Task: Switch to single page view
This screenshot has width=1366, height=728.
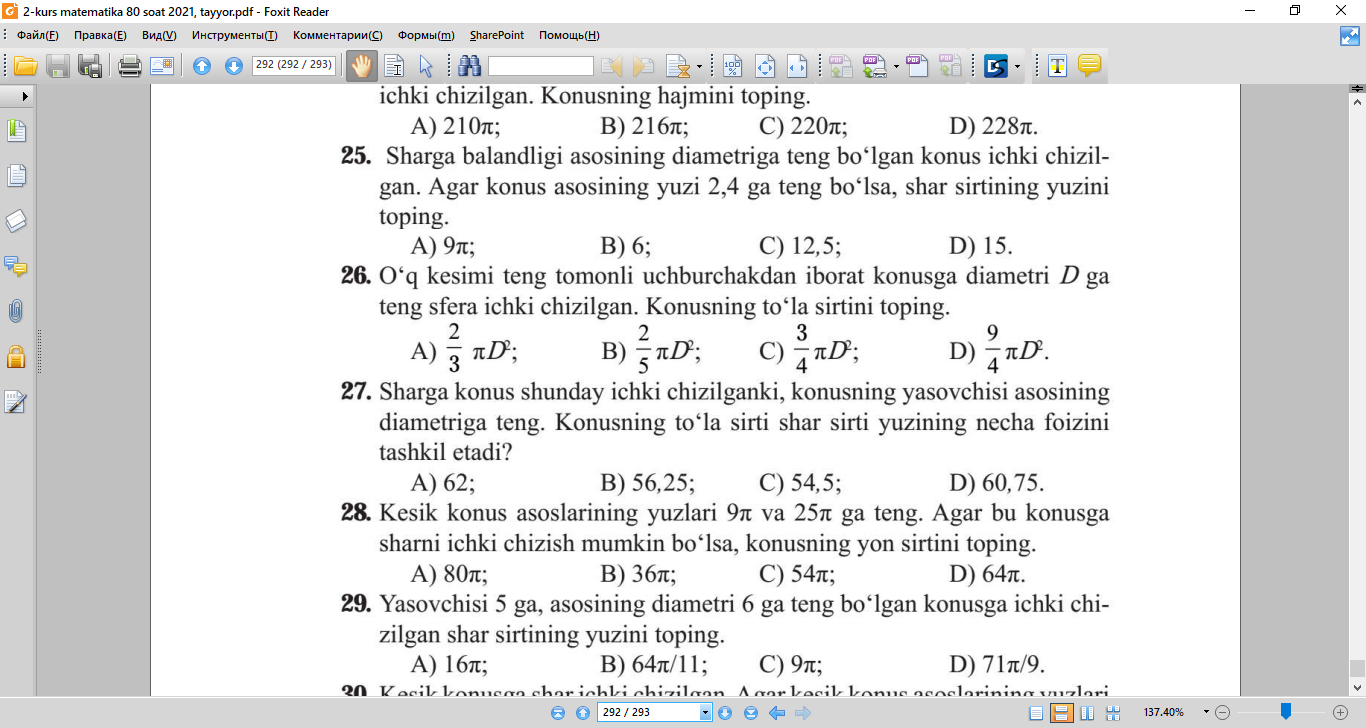Action: click(1036, 713)
